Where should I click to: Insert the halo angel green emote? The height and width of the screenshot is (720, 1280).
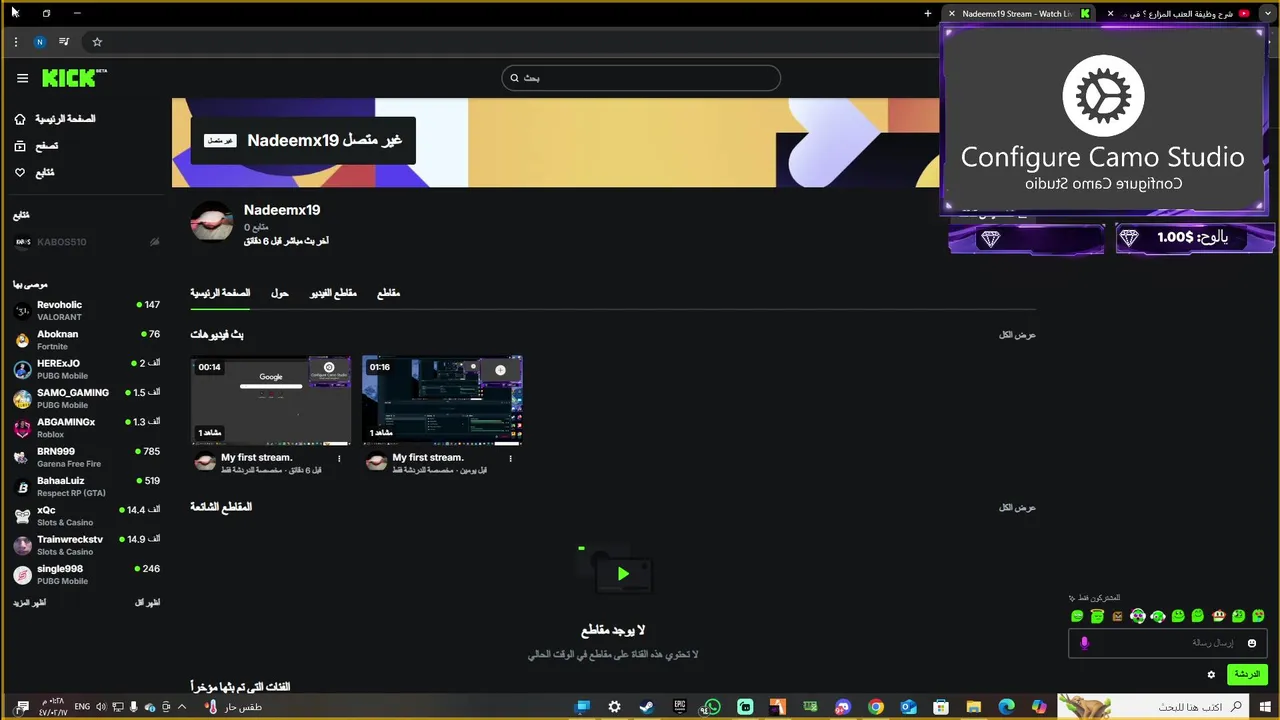pyautogui.click(x=1097, y=616)
